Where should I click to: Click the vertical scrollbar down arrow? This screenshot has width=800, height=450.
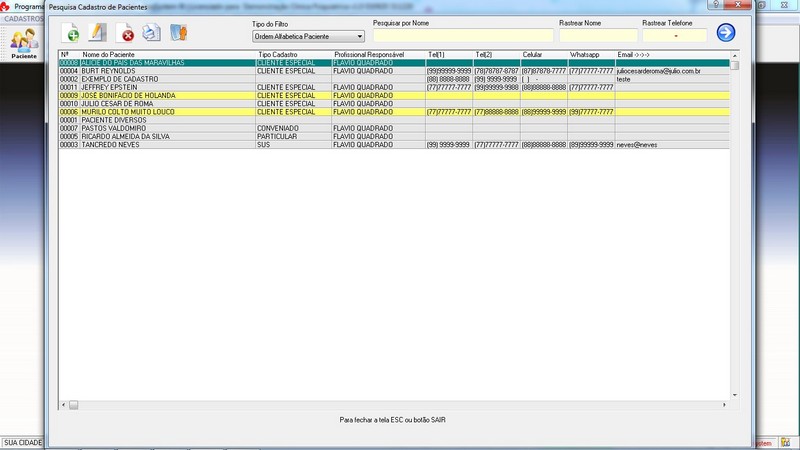(x=735, y=395)
